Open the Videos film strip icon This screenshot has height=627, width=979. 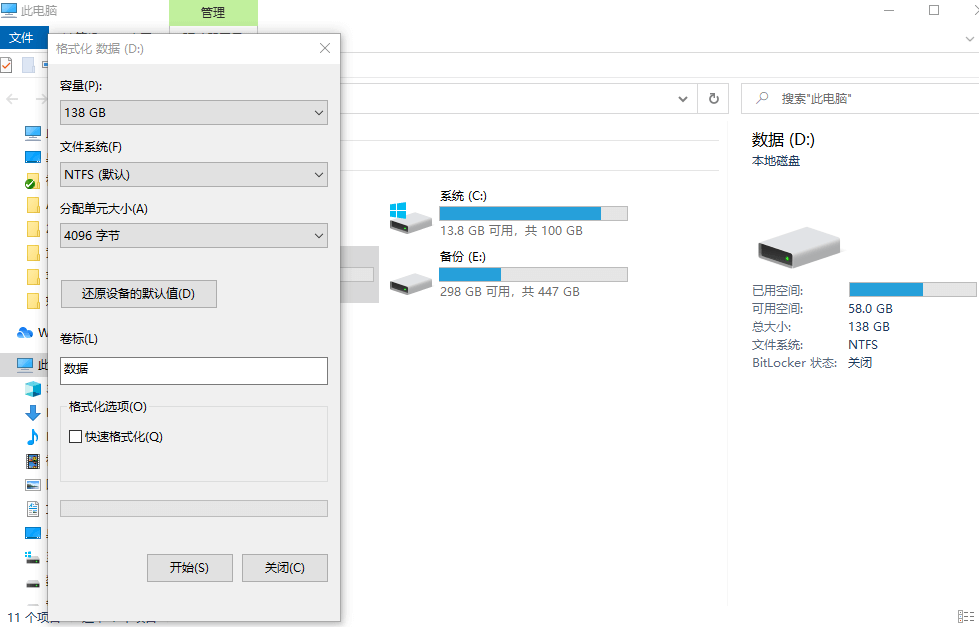click(32, 461)
